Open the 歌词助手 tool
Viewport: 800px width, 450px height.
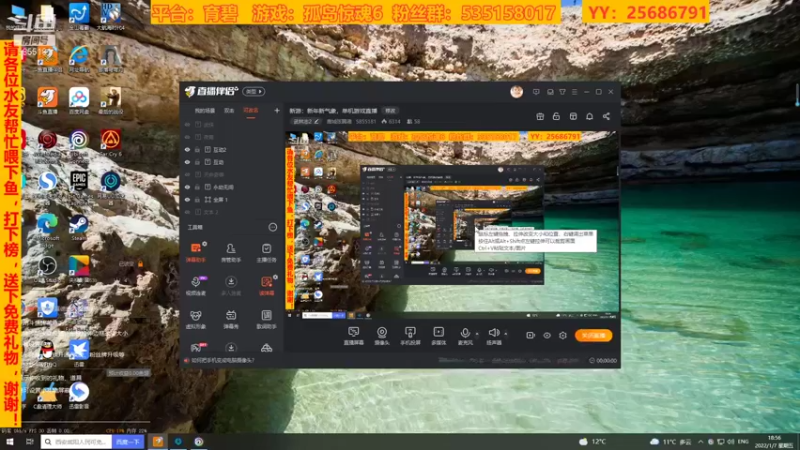click(266, 319)
